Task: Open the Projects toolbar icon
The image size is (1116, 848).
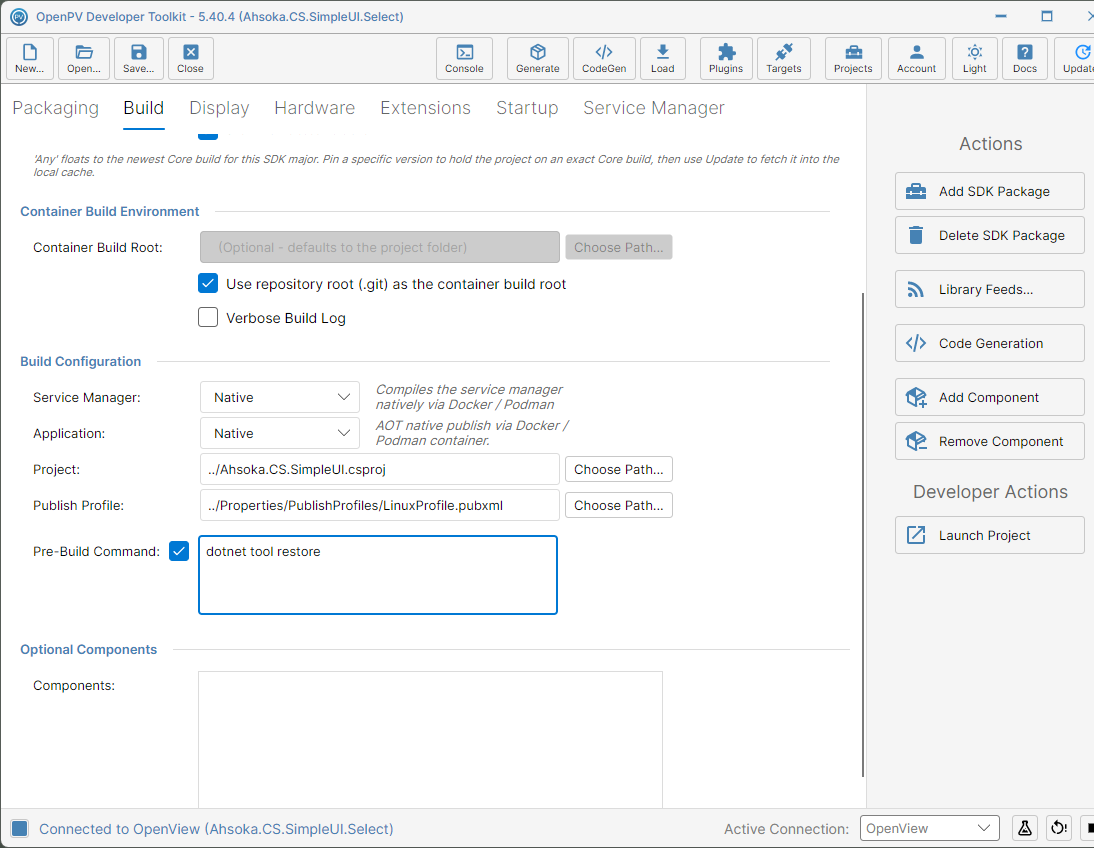Action: [x=853, y=58]
